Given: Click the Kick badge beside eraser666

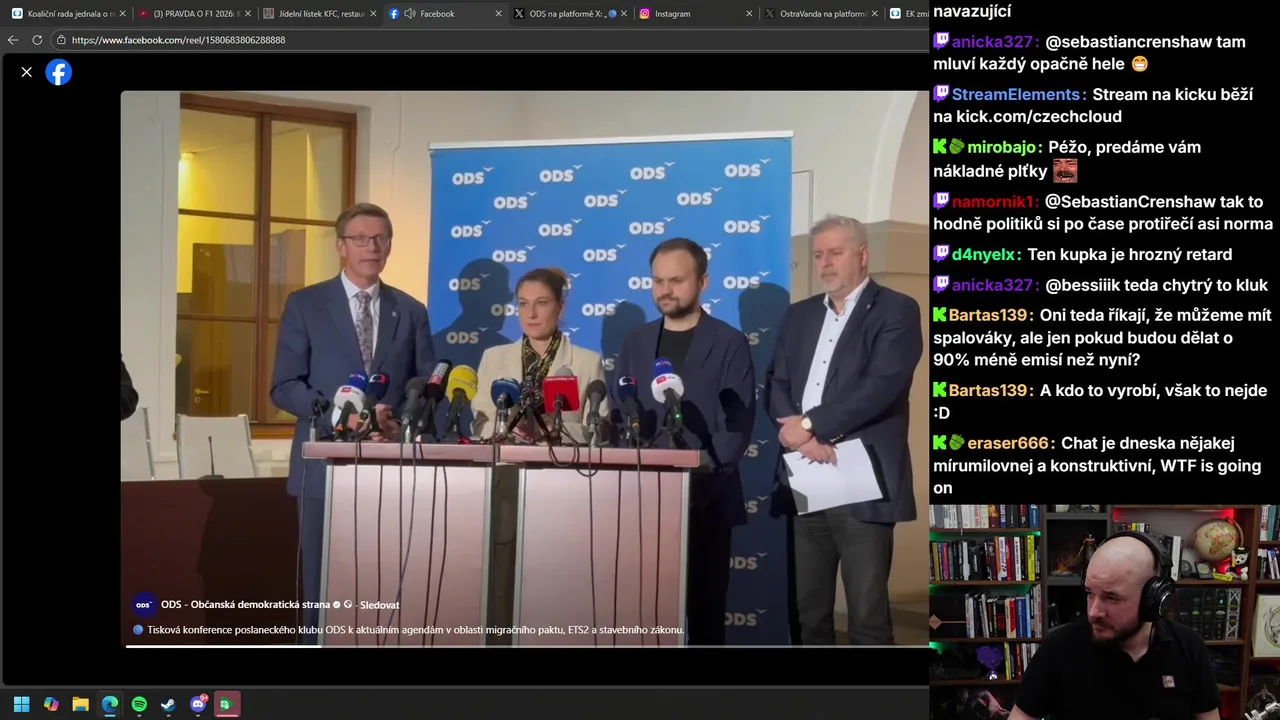Looking at the screenshot, I should coord(940,442).
